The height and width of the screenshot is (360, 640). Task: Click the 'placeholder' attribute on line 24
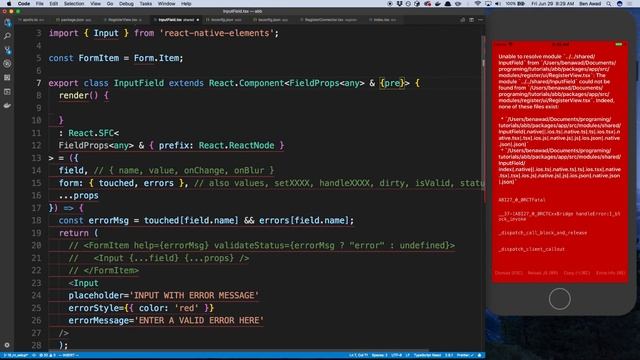coord(96,296)
